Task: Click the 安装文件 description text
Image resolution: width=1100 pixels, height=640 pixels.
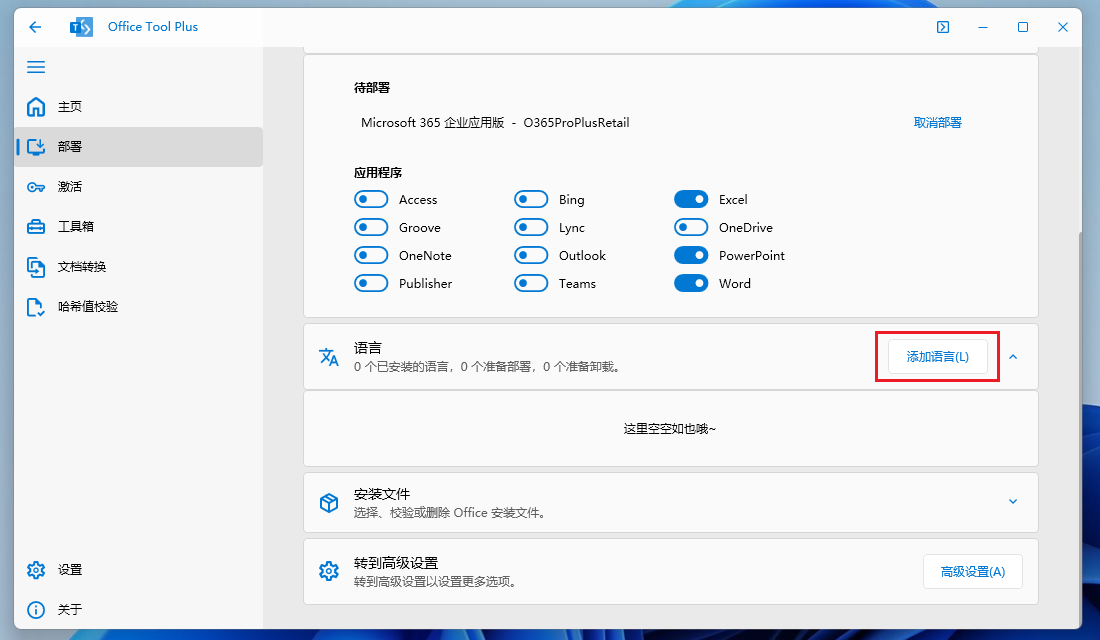Action: tap(452, 513)
